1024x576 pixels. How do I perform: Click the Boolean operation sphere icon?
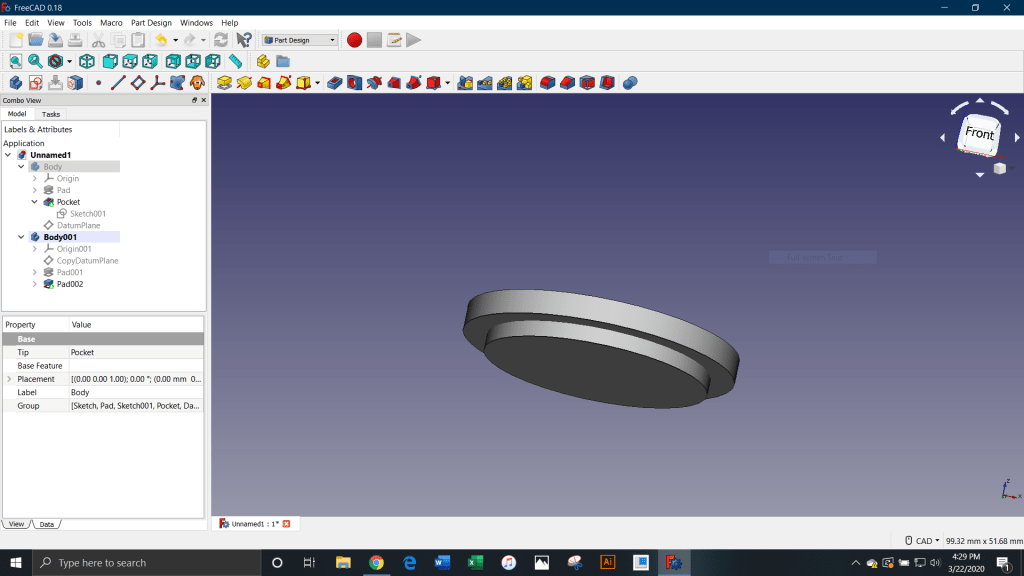point(630,83)
